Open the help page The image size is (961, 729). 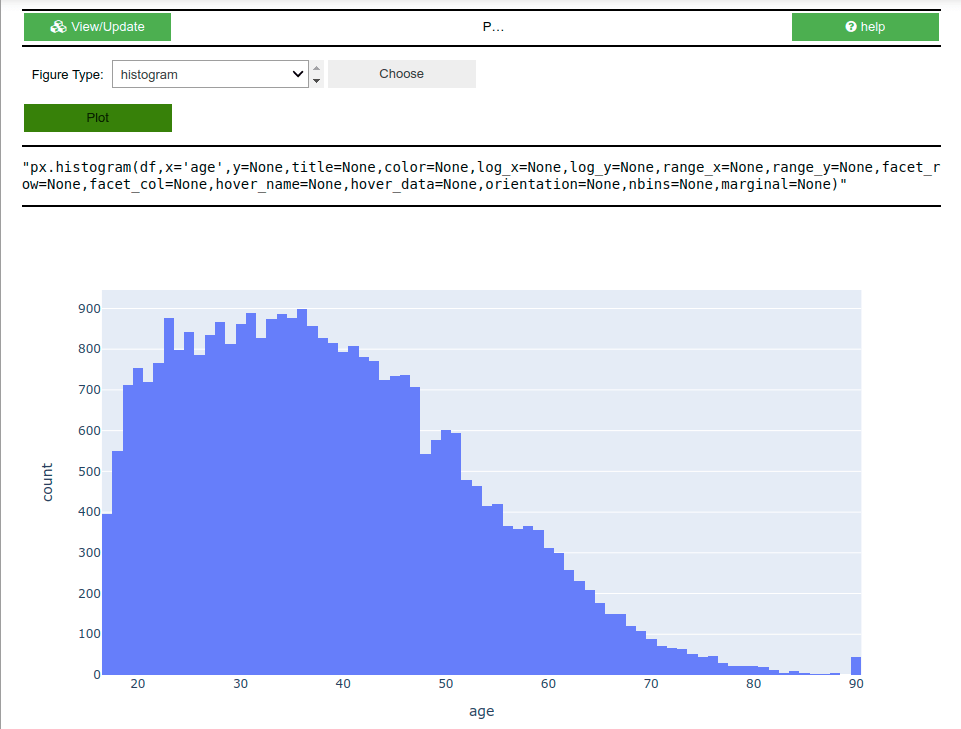pos(864,27)
